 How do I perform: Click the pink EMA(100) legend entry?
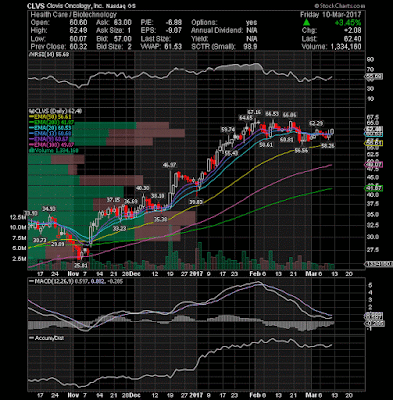(x=51, y=145)
